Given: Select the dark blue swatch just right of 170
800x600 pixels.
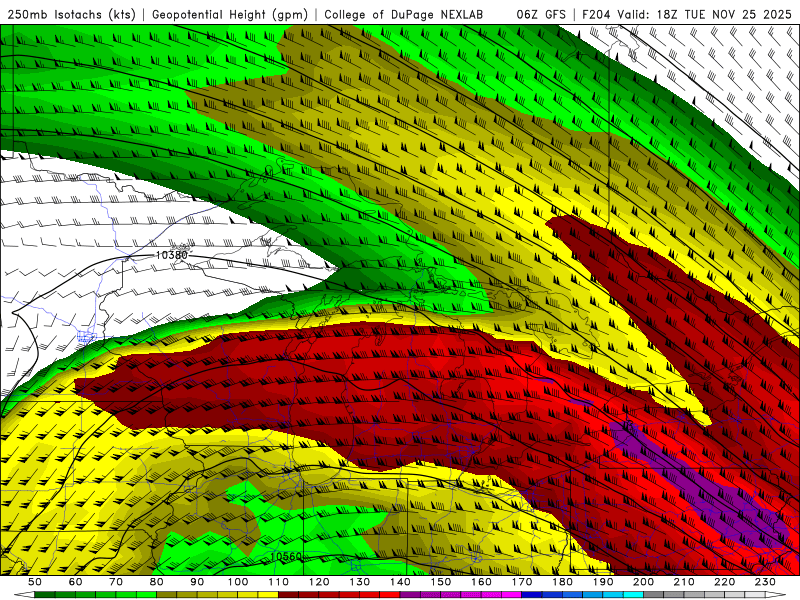Looking at the screenshot, I should tap(532, 595).
